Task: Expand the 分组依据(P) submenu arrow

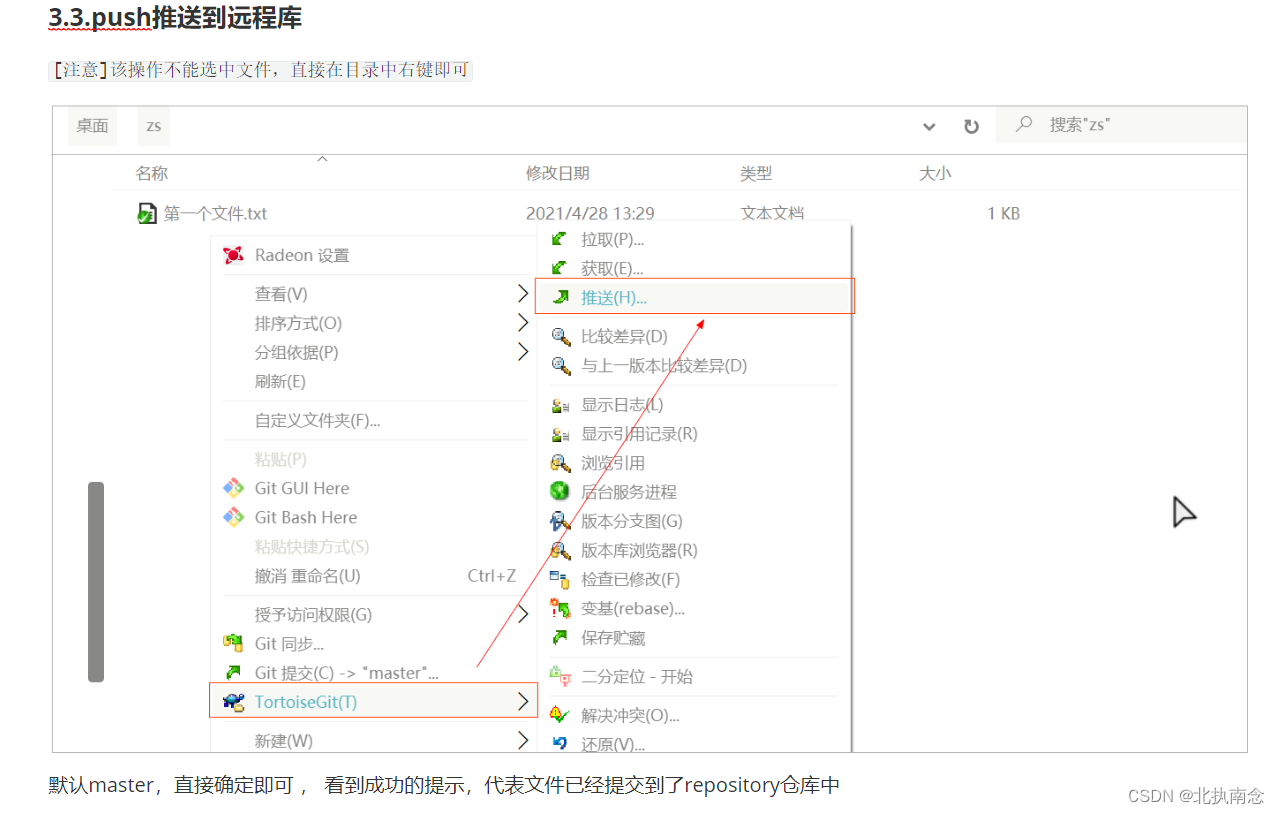Action: tap(522, 351)
